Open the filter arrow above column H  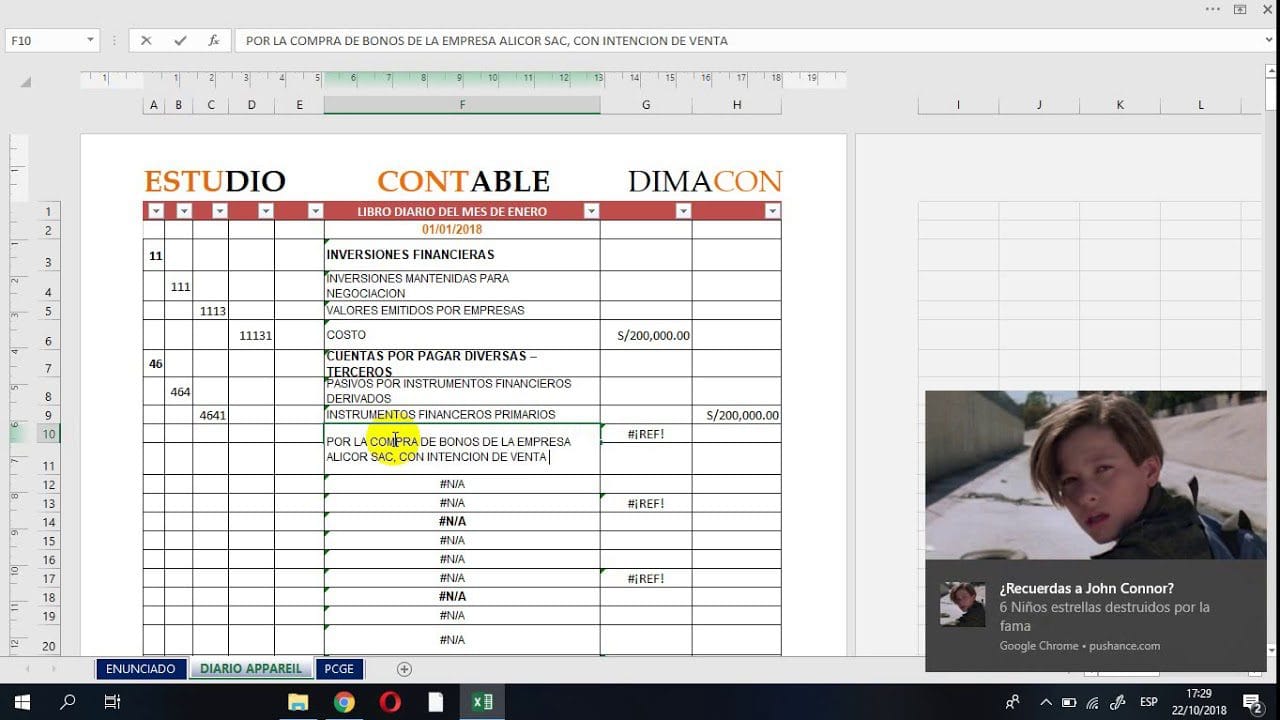pyautogui.click(x=771, y=211)
